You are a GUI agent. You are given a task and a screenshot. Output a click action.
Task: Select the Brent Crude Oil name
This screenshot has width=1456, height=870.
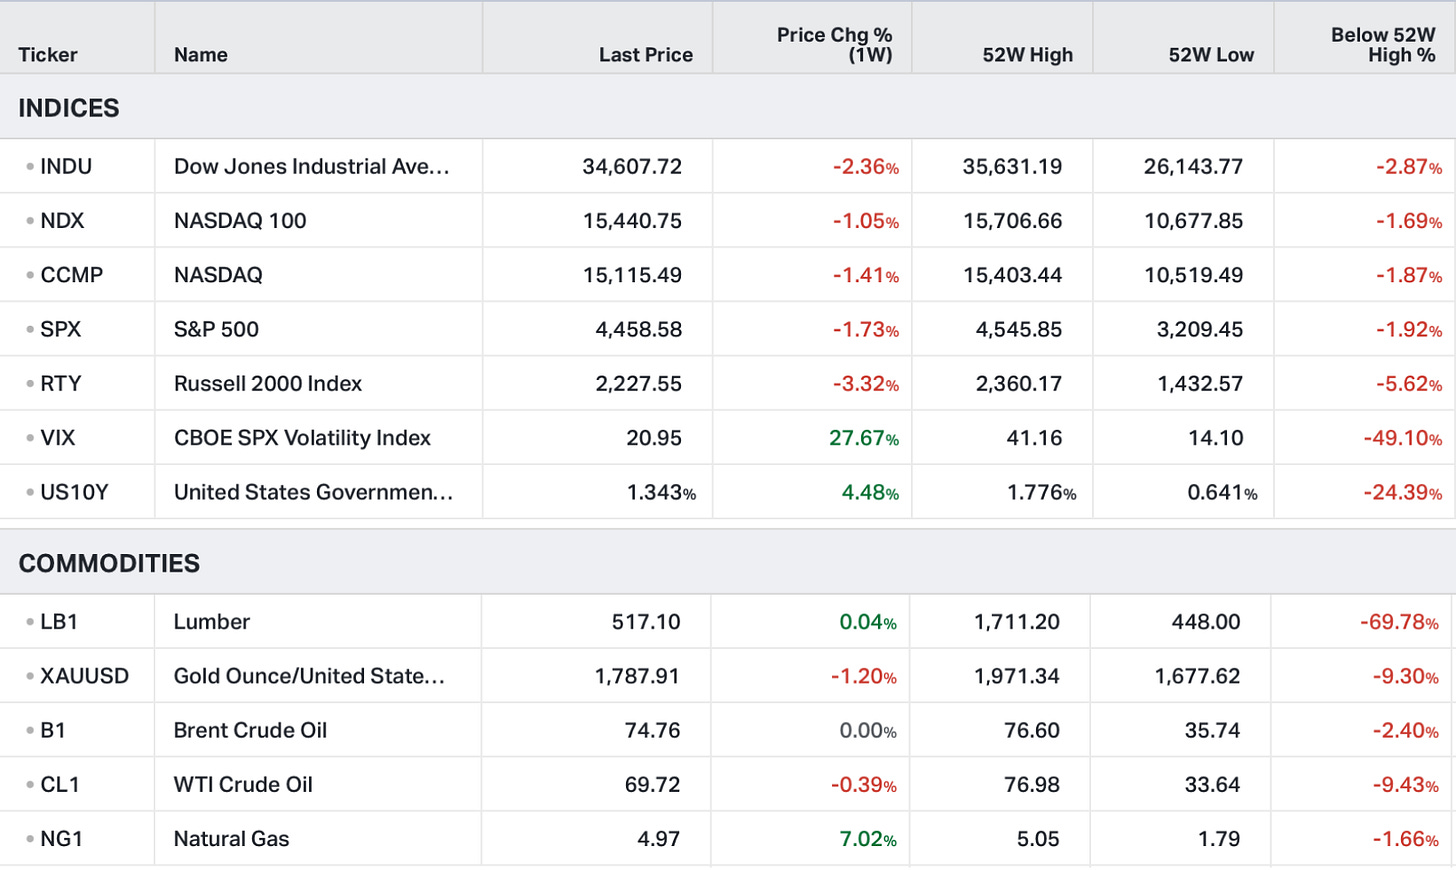pos(250,730)
